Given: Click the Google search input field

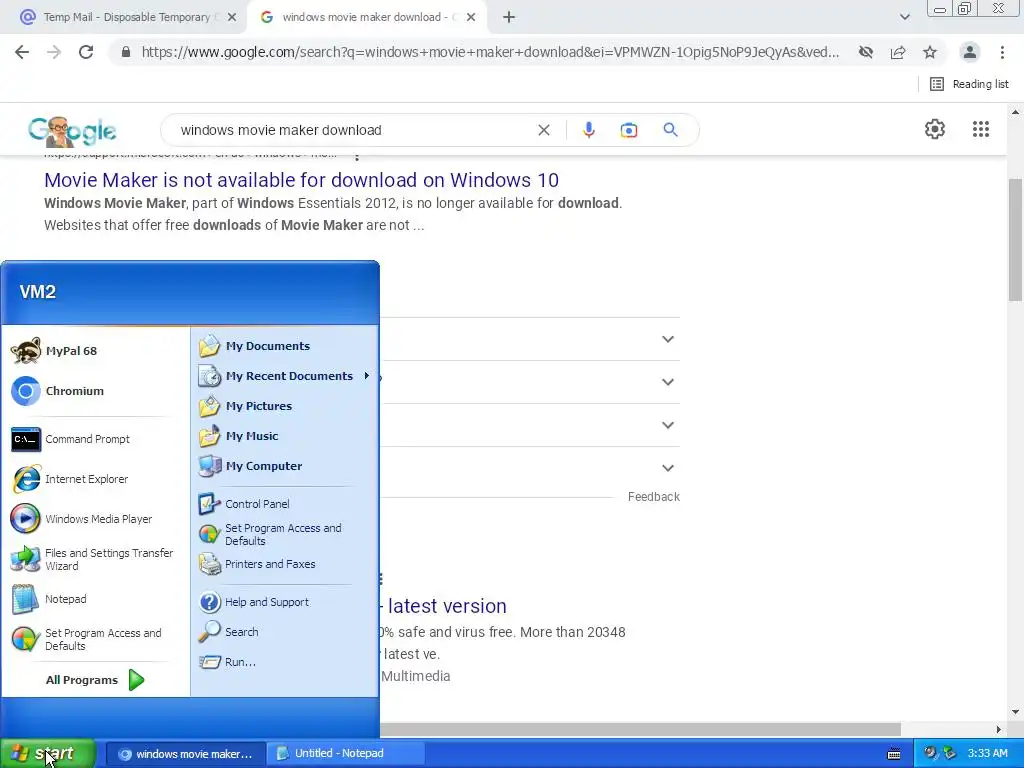Looking at the screenshot, I should pos(353,130).
